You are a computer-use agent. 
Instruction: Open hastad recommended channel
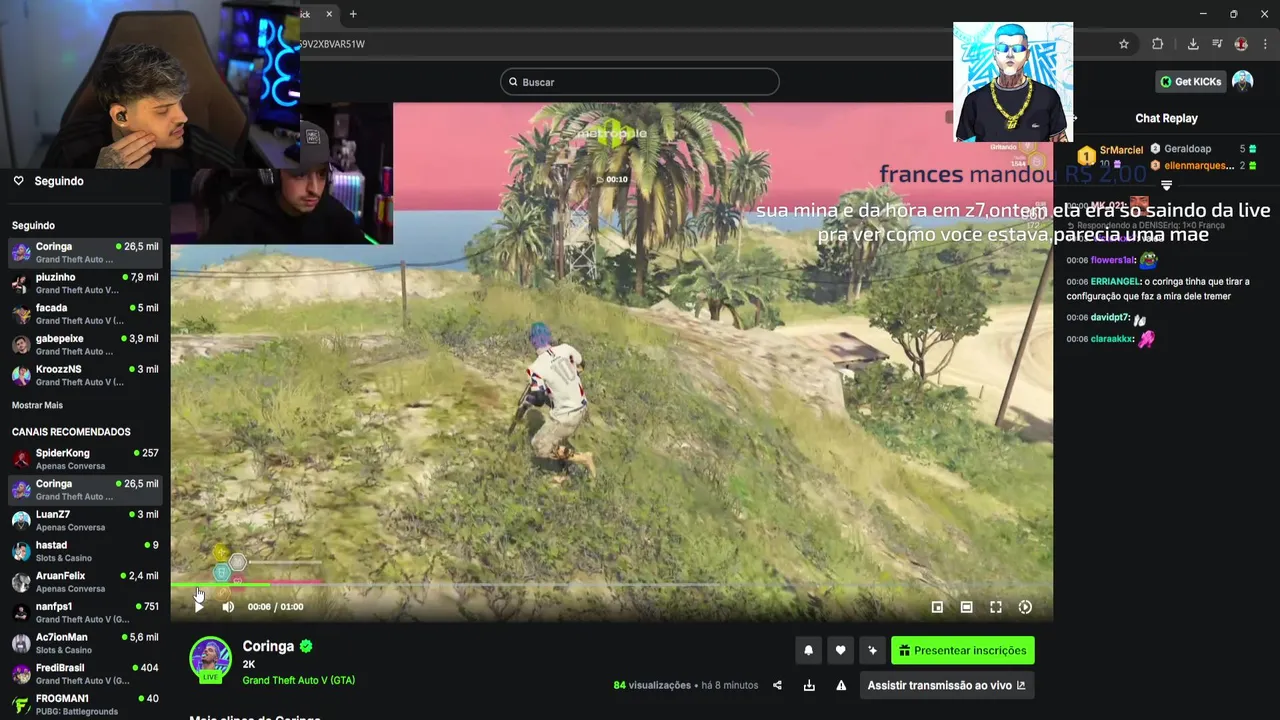(85, 551)
